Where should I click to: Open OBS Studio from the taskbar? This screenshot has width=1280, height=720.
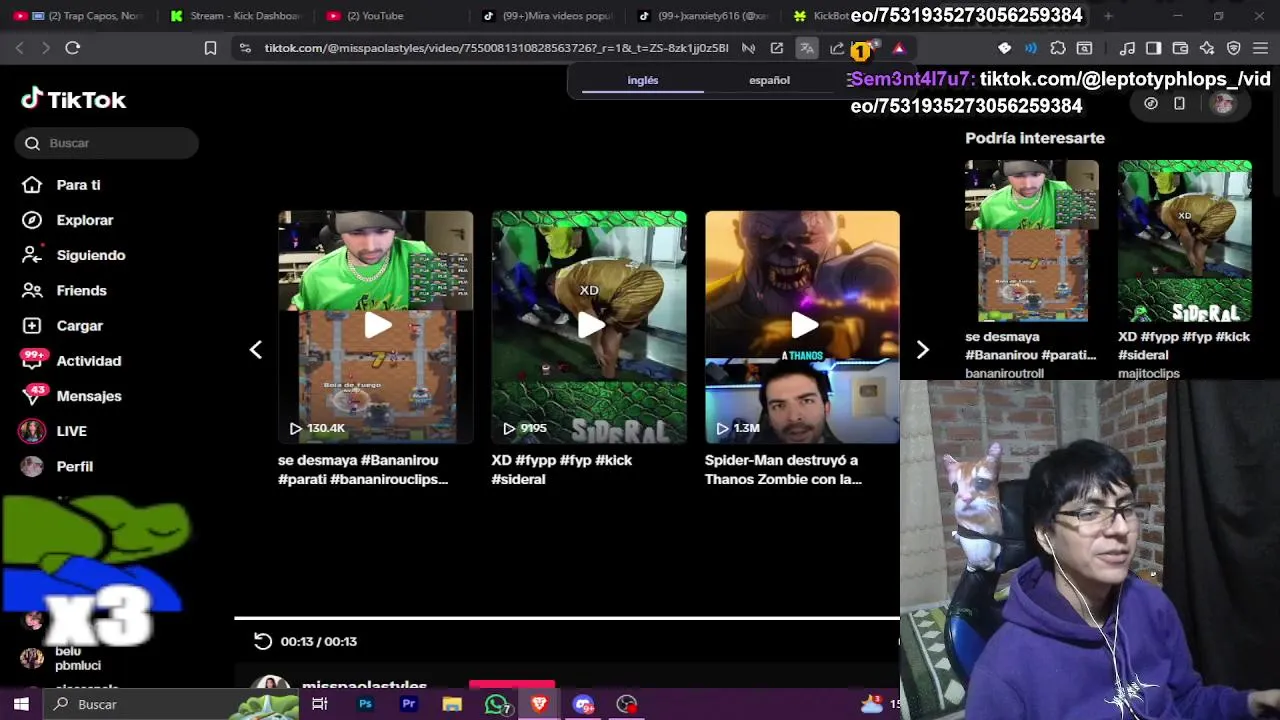point(627,704)
